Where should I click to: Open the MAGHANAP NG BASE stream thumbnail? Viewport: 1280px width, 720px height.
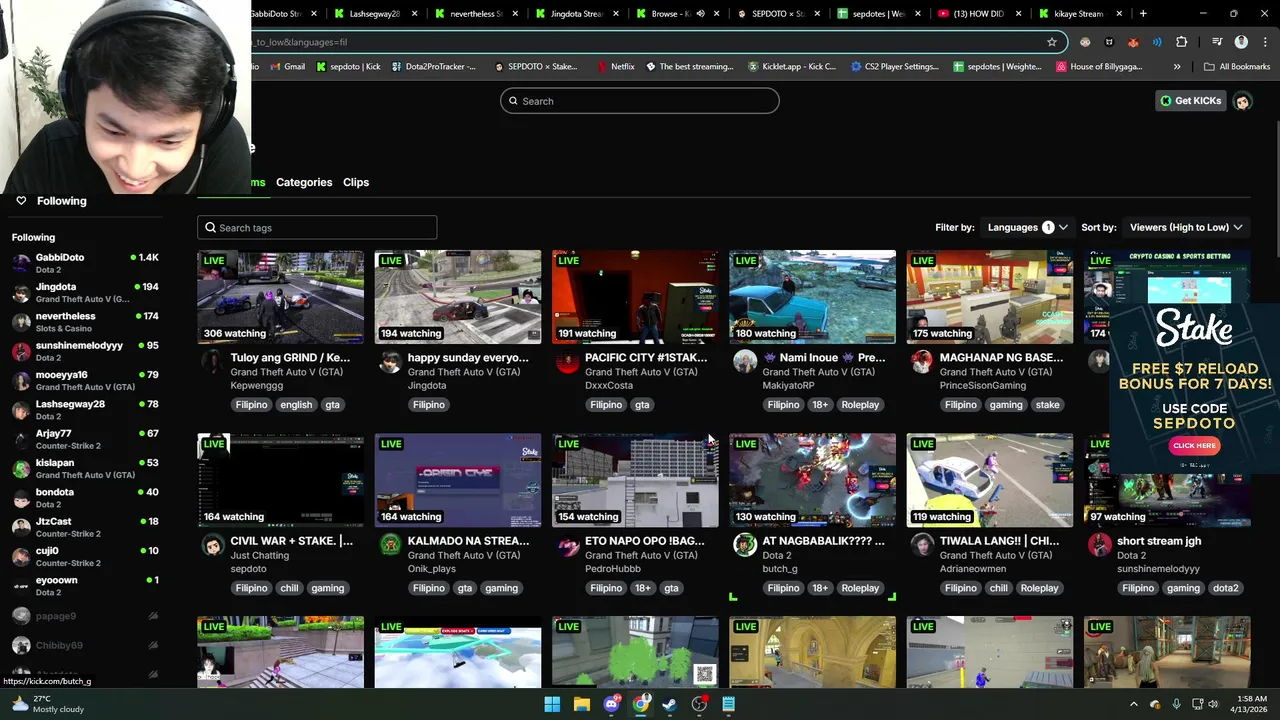click(989, 297)
